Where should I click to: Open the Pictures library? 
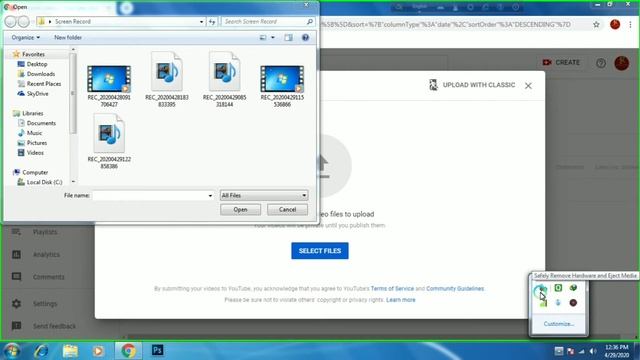point(36,143)
